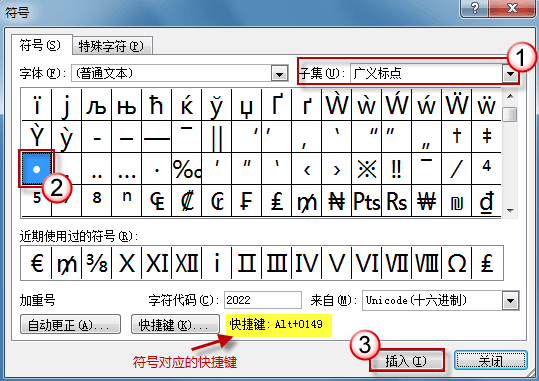Select the reference mark ※ symbol
539x381 pixels.
366,169
